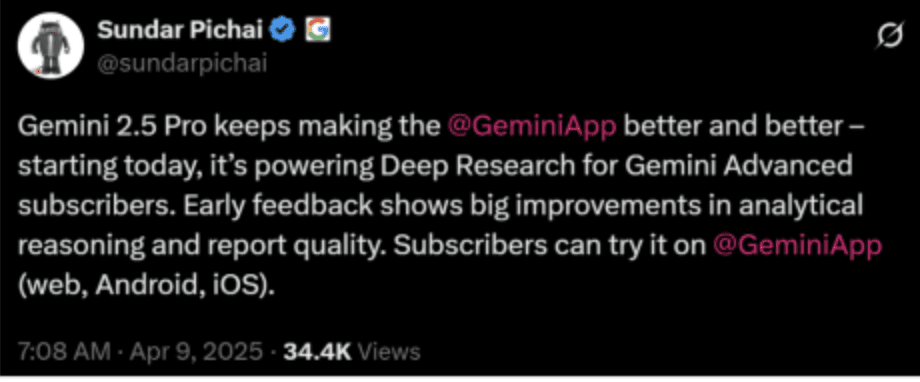Open the Sundar Pichai display name

tap(180, 30)
